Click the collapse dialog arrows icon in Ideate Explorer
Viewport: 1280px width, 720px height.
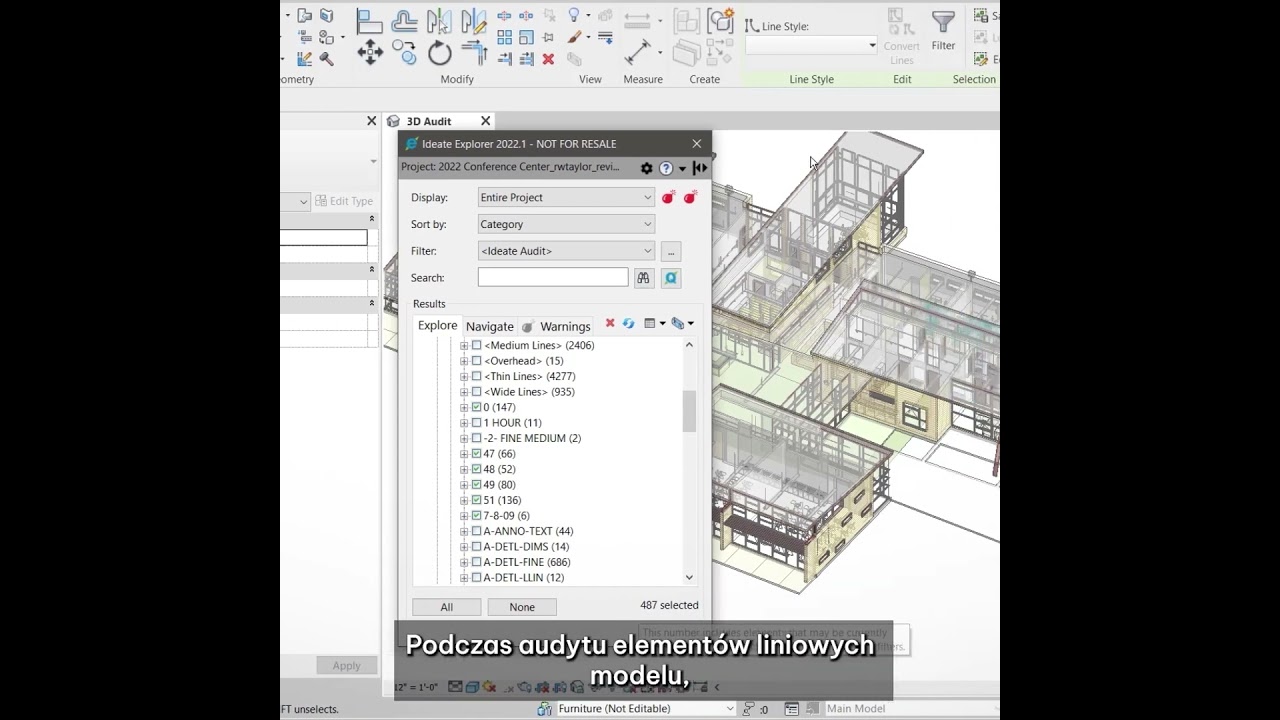(700, 168)
